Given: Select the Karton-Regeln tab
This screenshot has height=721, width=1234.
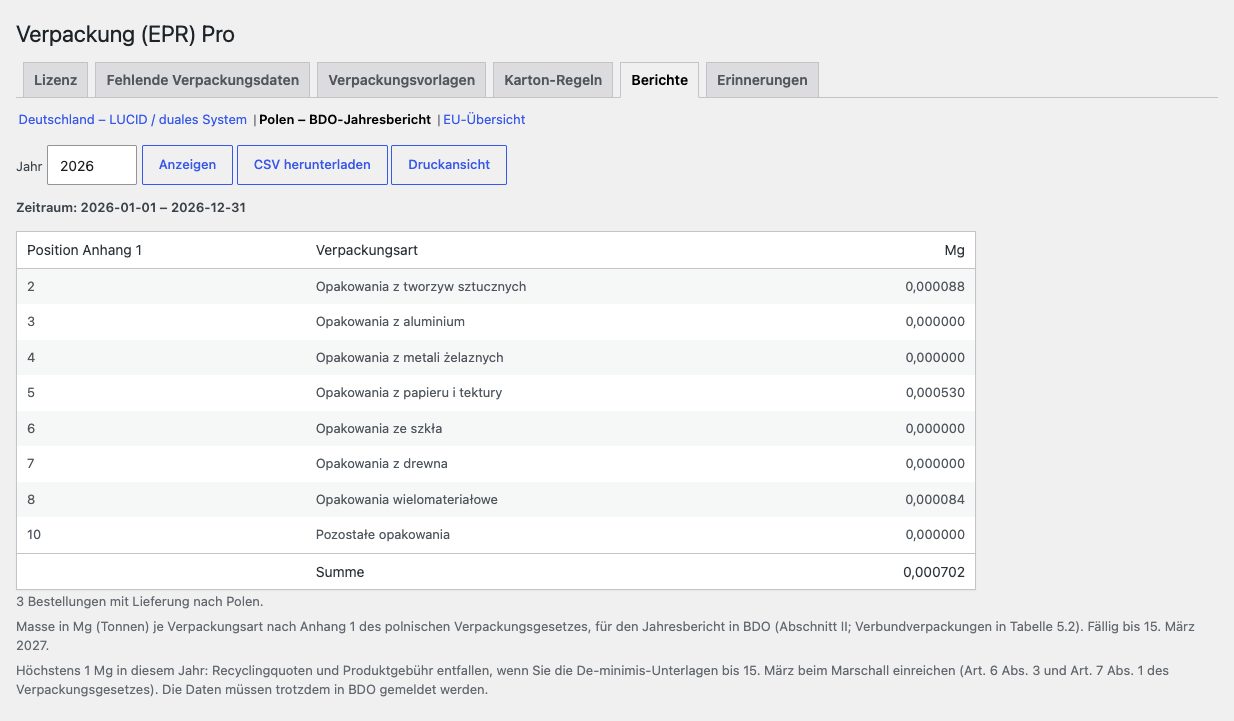Looking at the screenshot, I should point(553,80).
